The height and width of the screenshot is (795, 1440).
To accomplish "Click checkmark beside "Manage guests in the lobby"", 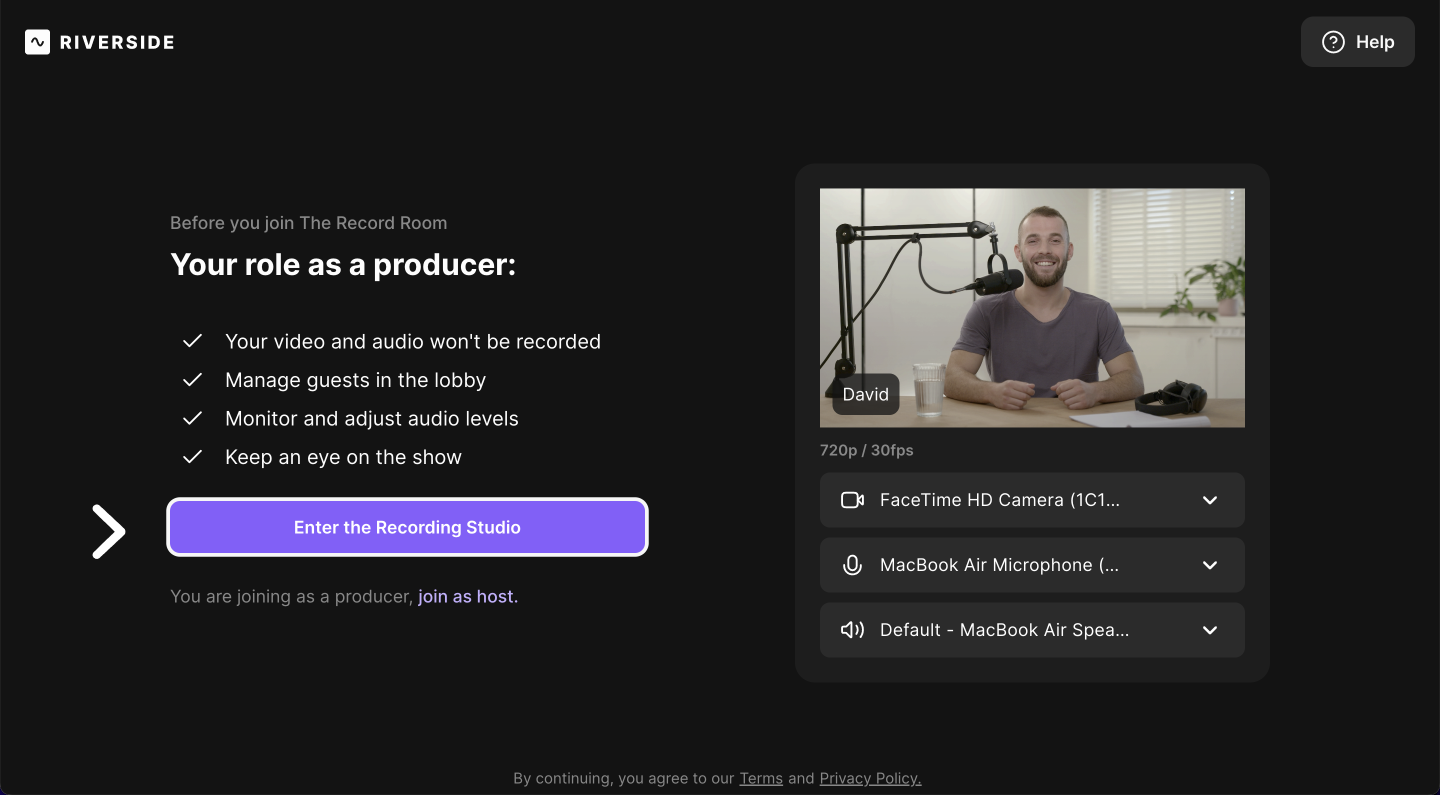I will click(192, 380).
